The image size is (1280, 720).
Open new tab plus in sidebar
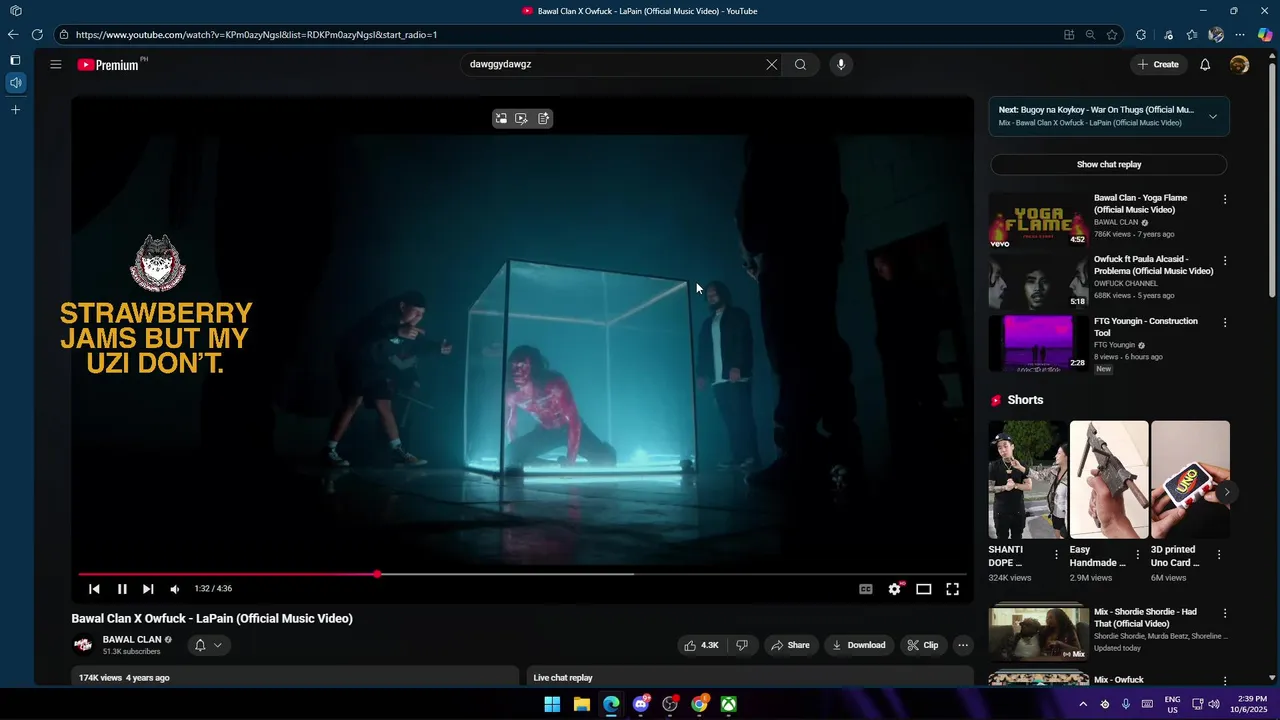point(15,109)
